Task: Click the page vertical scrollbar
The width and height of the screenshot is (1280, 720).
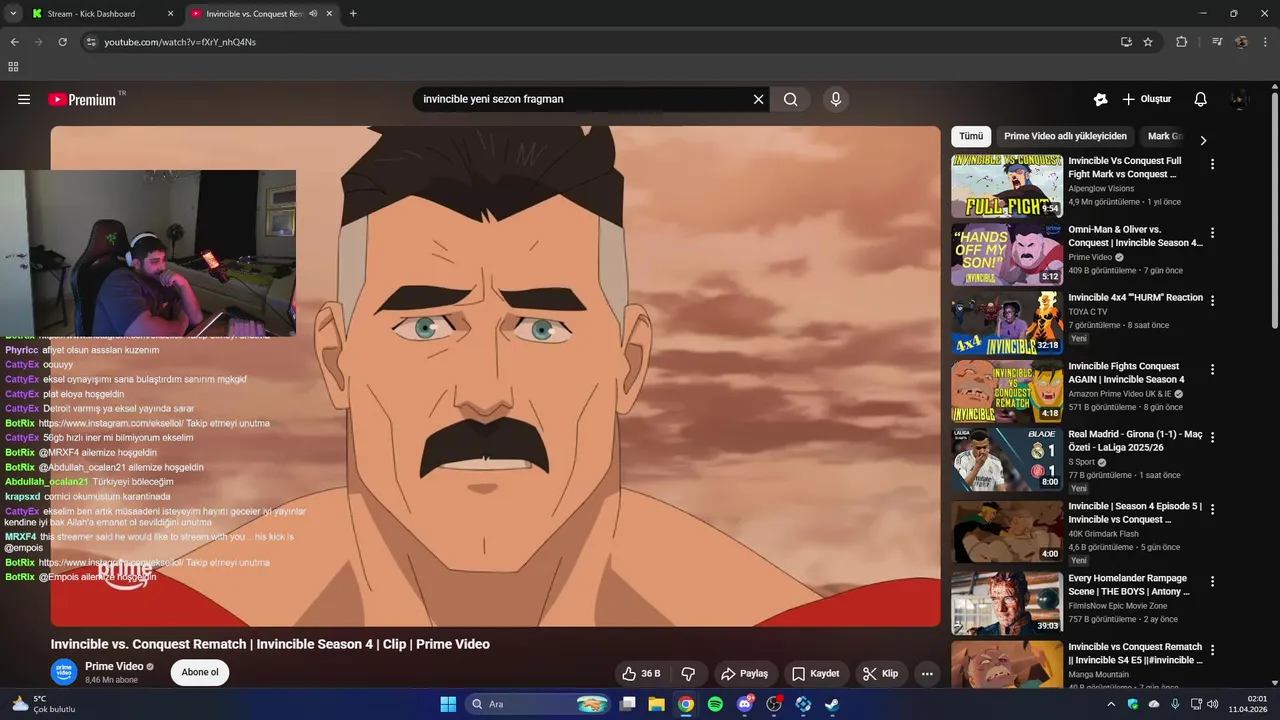Action: point(1274,210)
